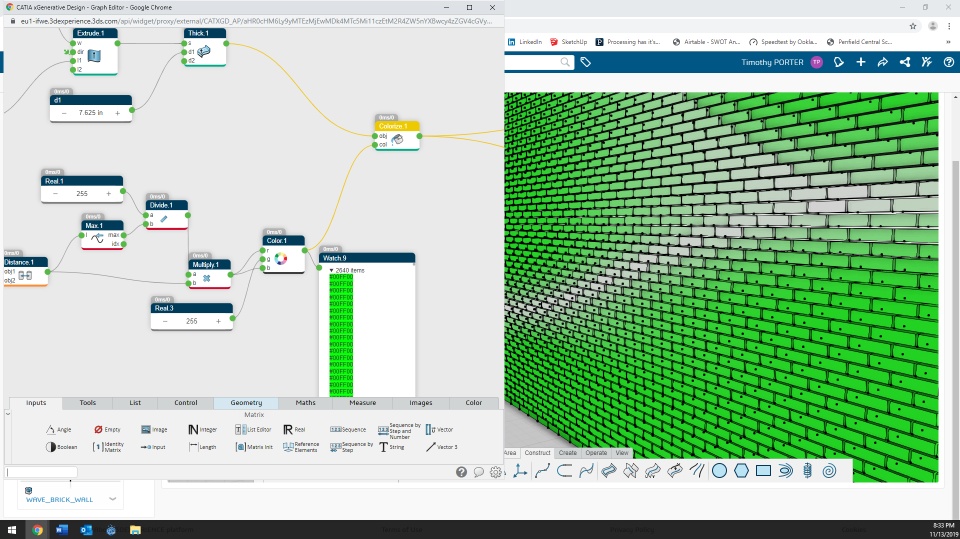Click Timothy PORTER user name
The width and height of the screenshot is (960, 539).
coord(772,62)
